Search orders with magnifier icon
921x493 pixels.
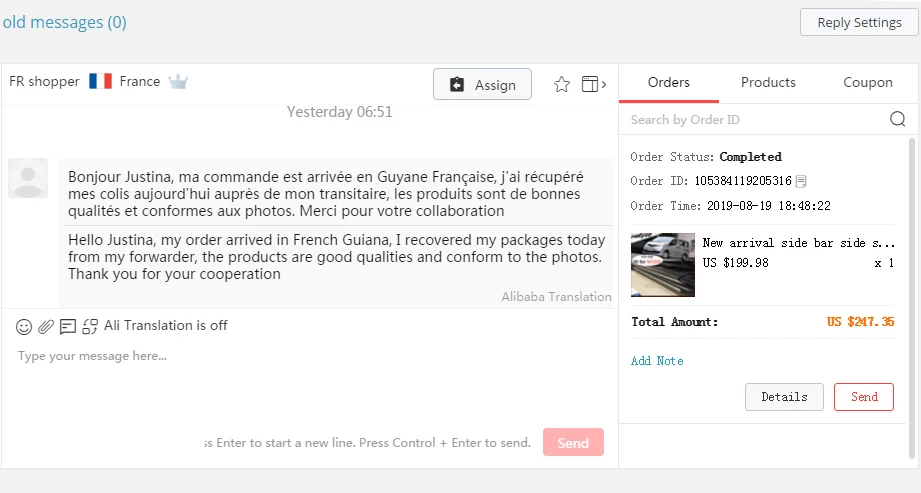(x=897, y=119)
